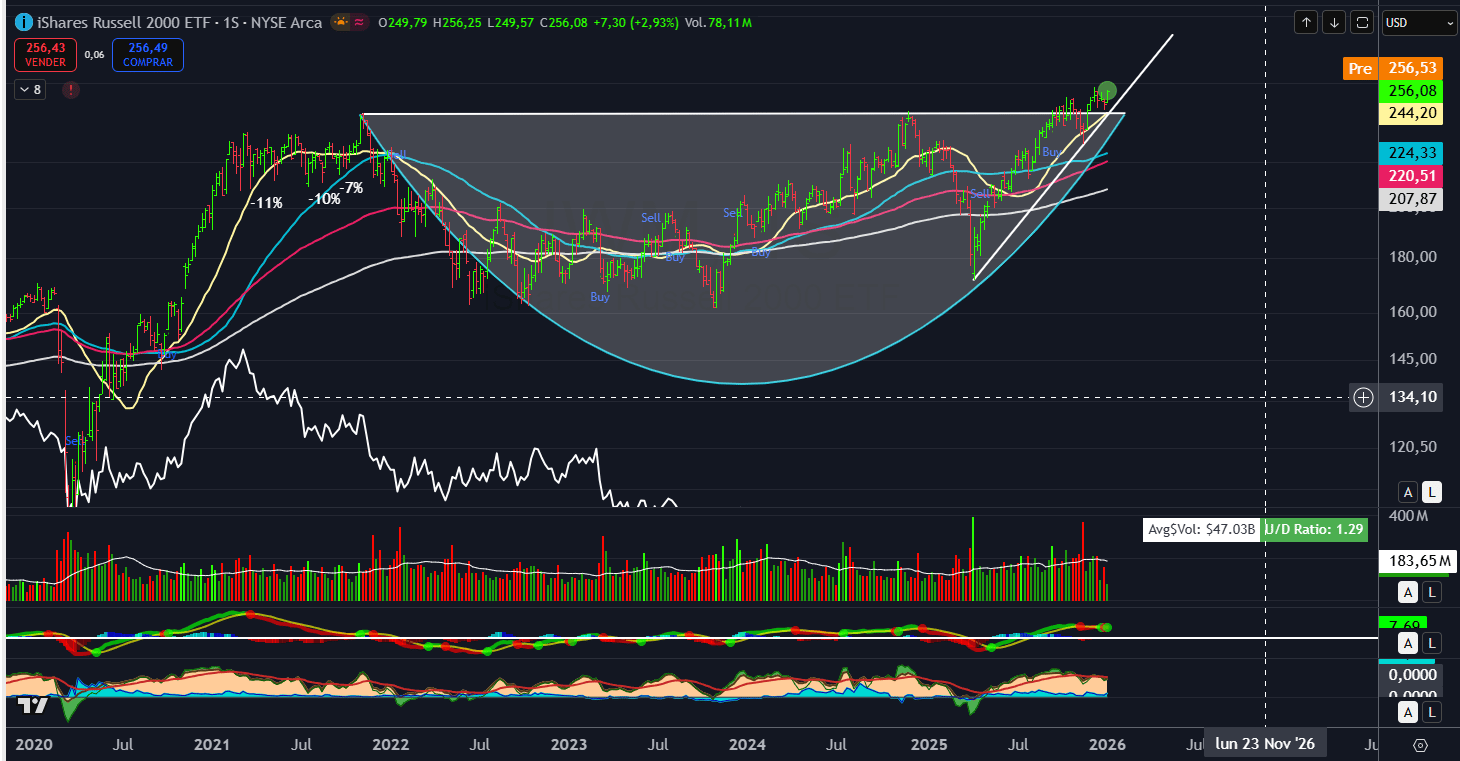Click the pink 220,51 moving average label
Screen dimensions: 1460x761
(x=1413, y=176)
